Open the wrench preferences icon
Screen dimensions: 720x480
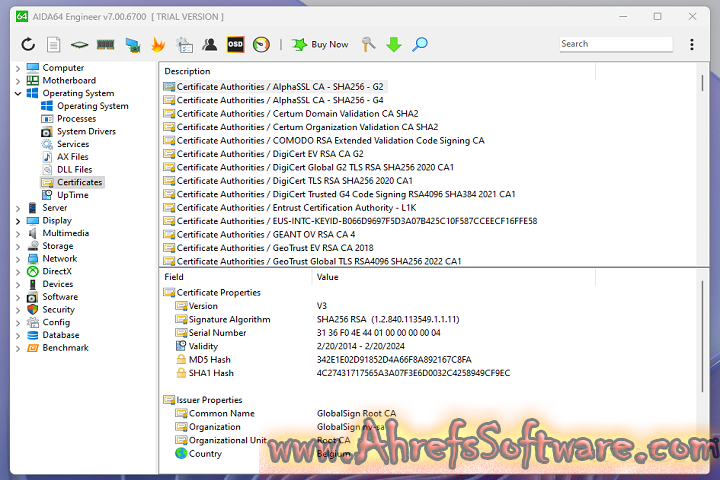(368, 44)
